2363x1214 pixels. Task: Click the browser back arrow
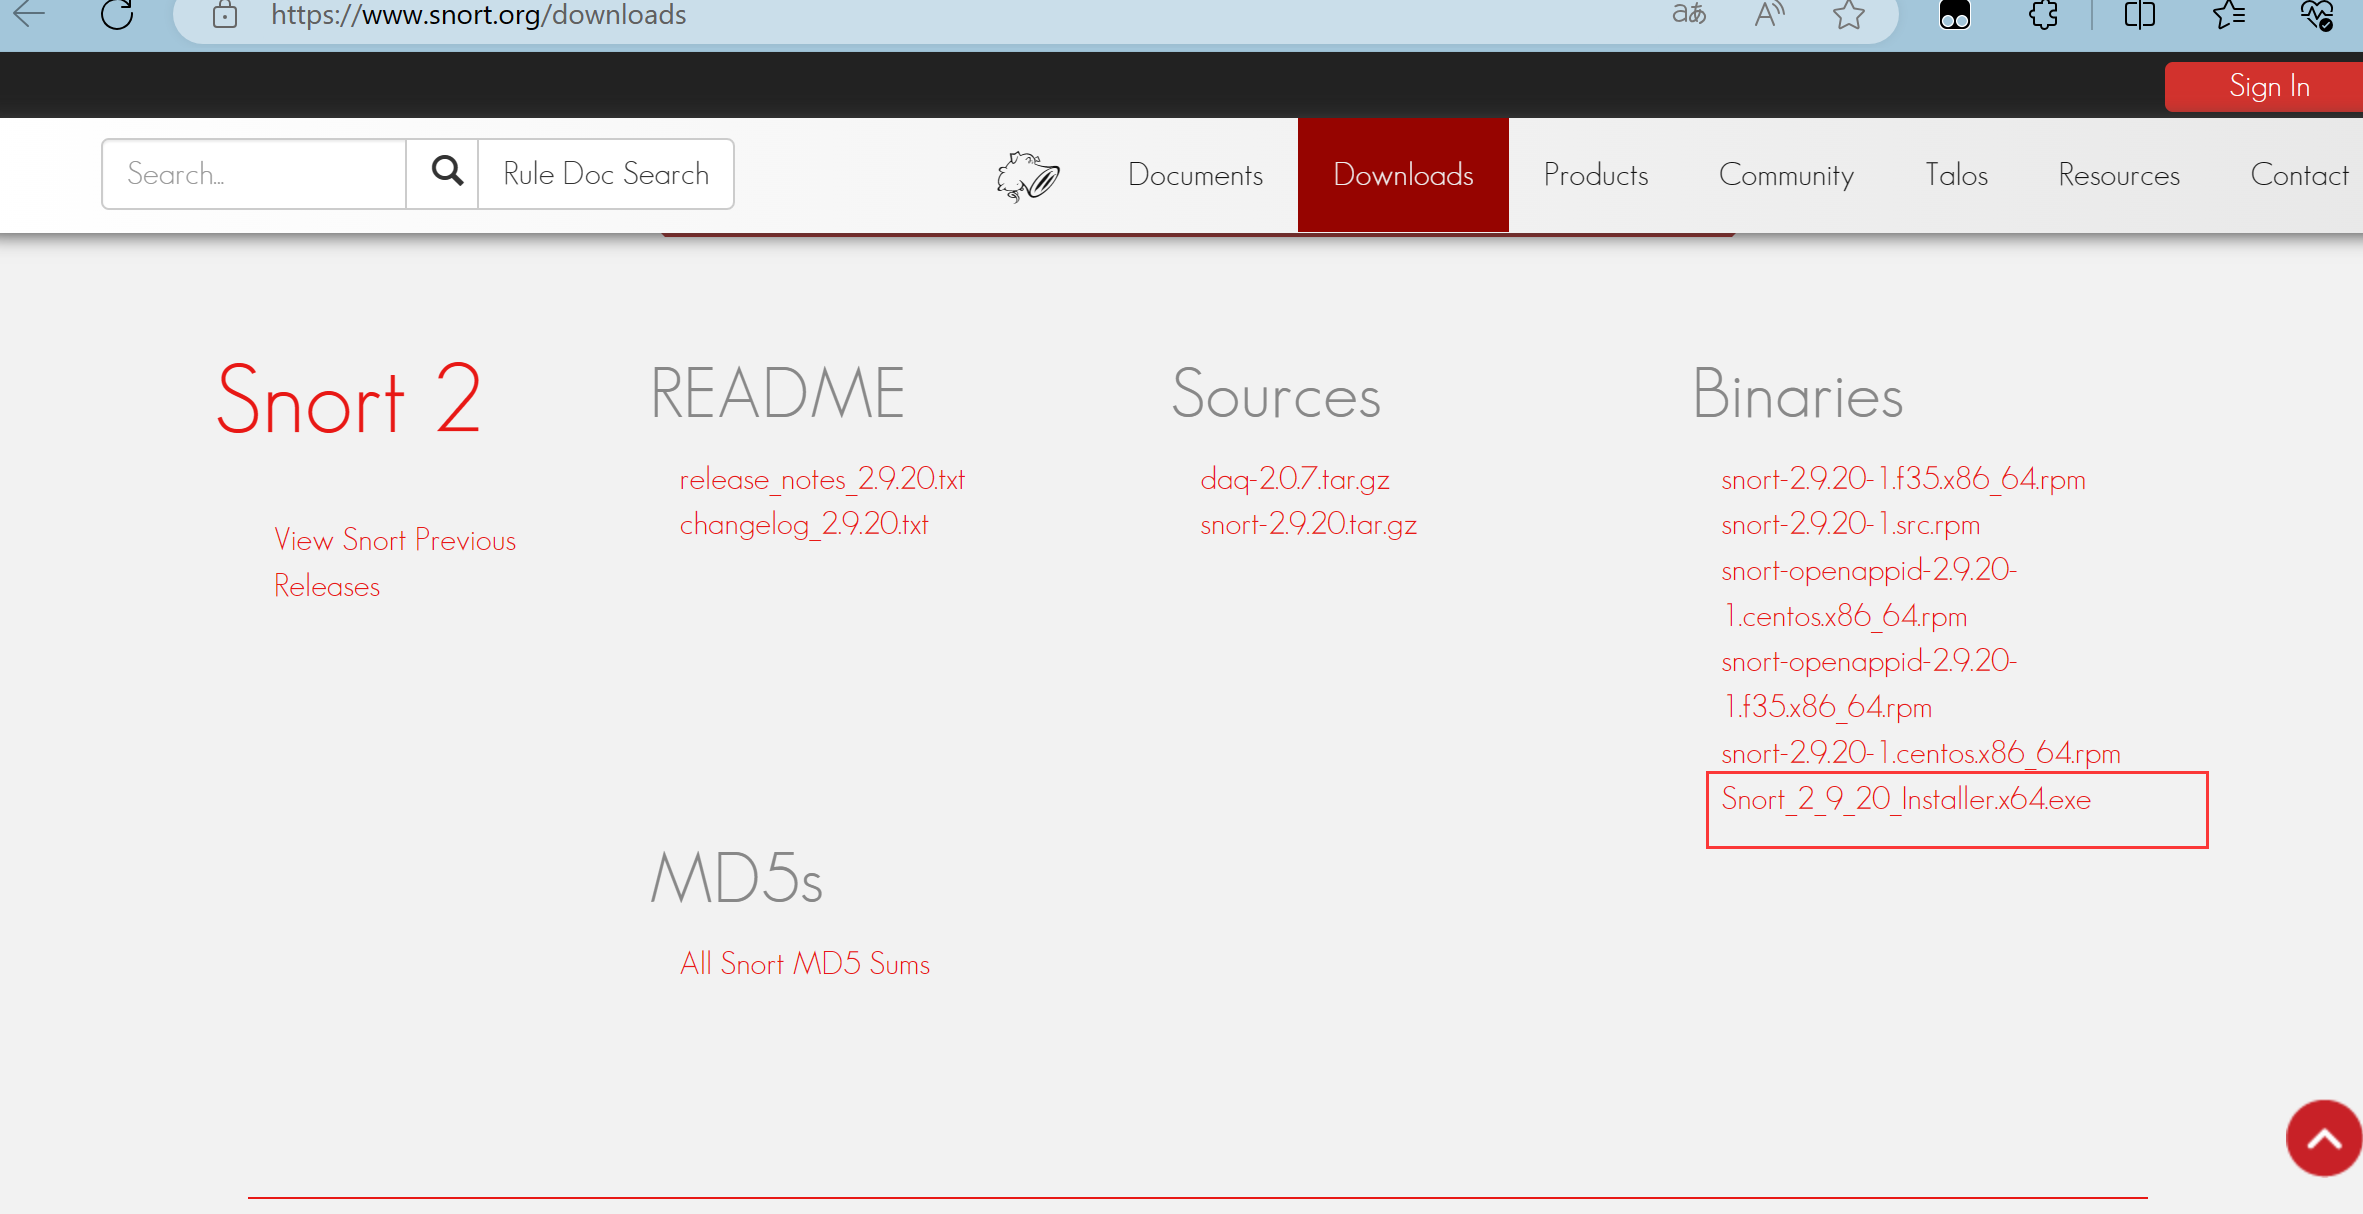click(29, 13)
